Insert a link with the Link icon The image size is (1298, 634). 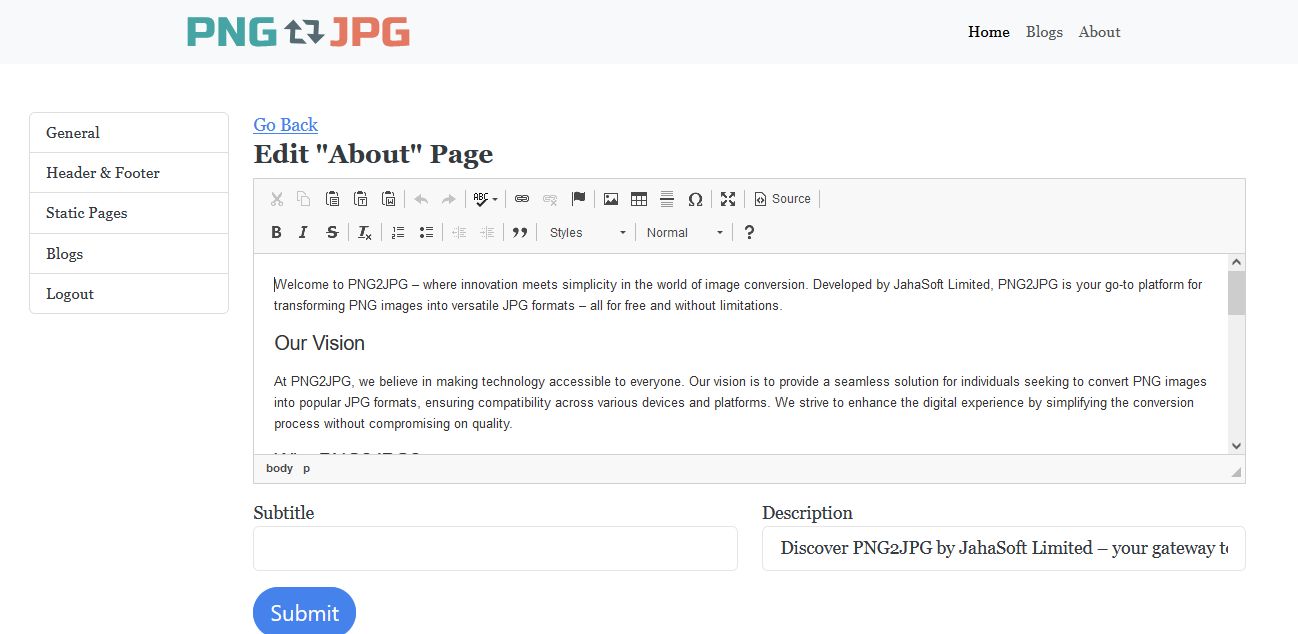[x=522, y=199]
